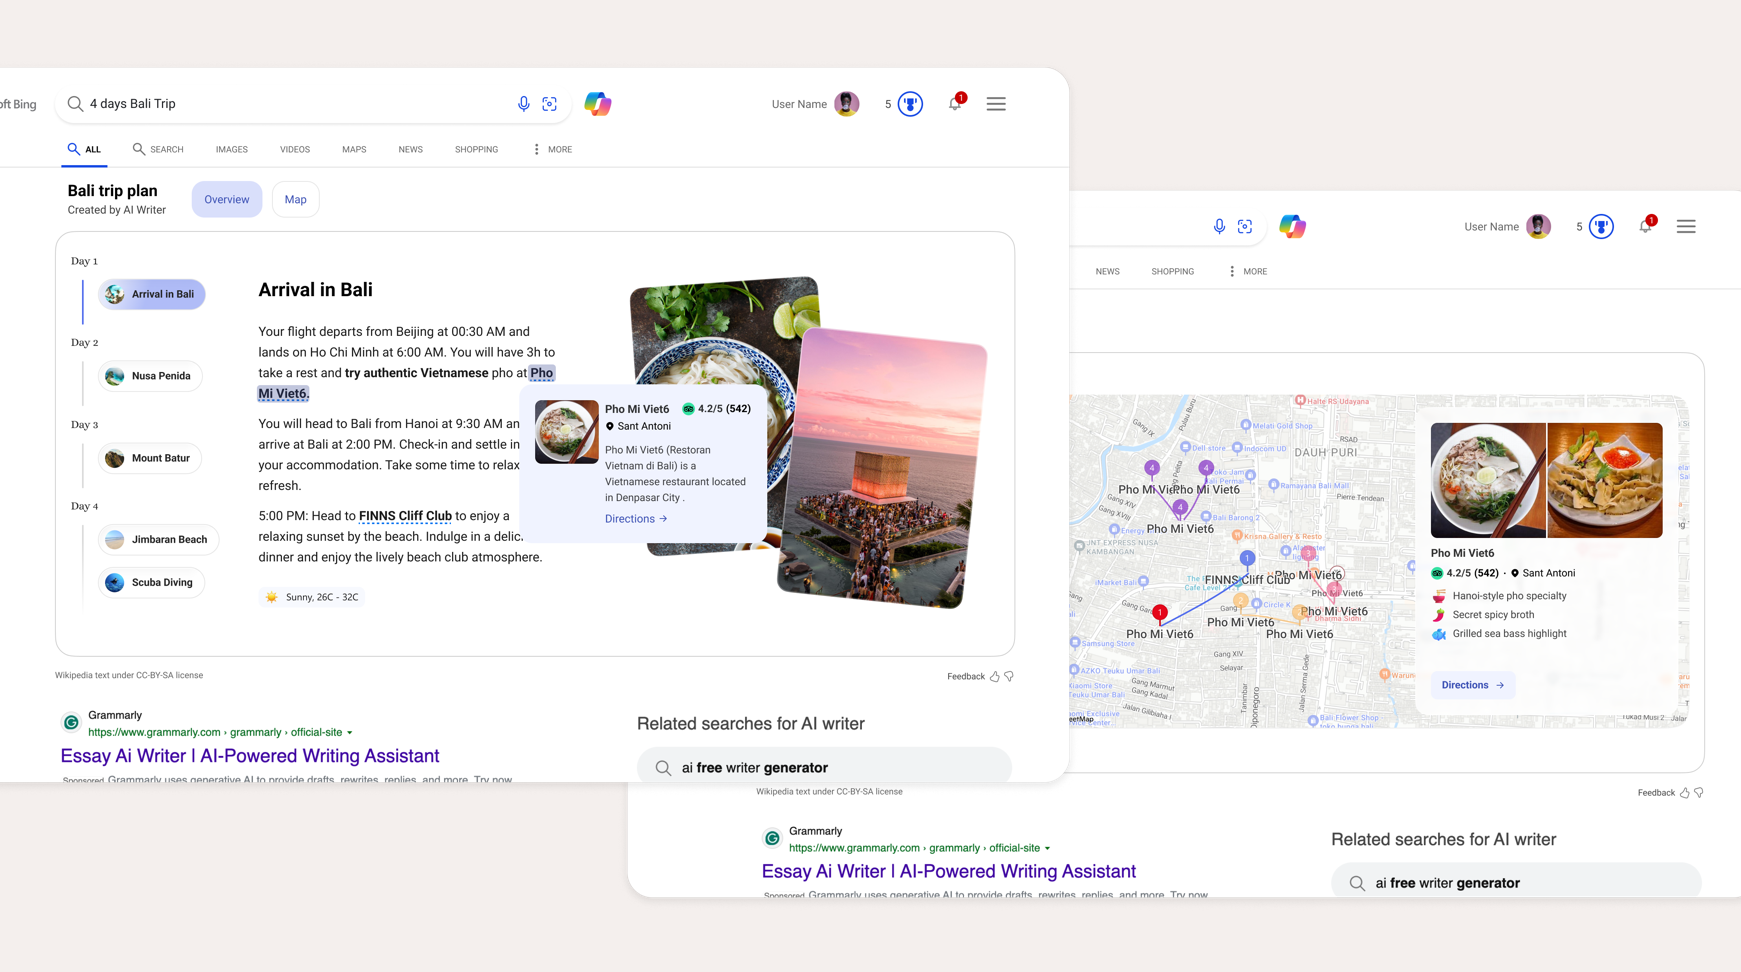The width and height of the screenshot is (1741, 972).
Task: Click the Grammarly favicon in the back window
Action: click(x=772, y=838)
